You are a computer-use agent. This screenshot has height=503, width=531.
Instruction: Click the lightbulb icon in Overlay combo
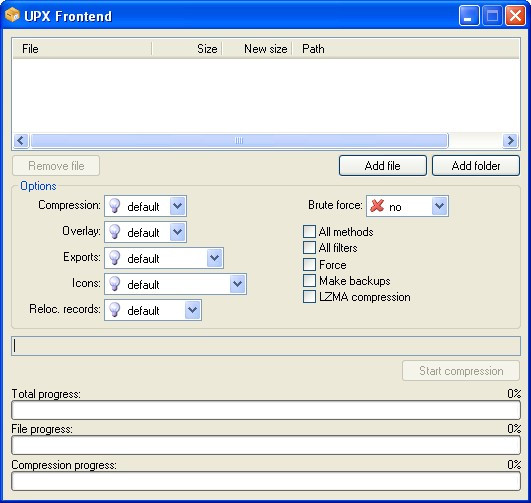click(114, 232)
